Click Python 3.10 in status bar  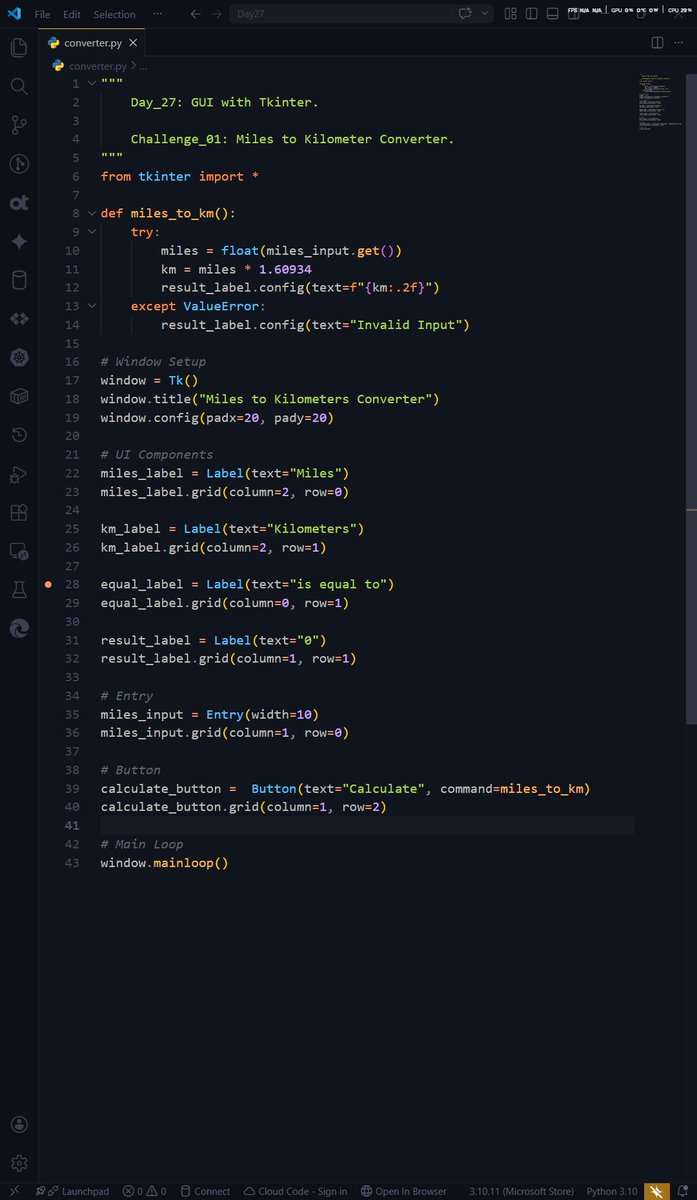point(611,1191)
